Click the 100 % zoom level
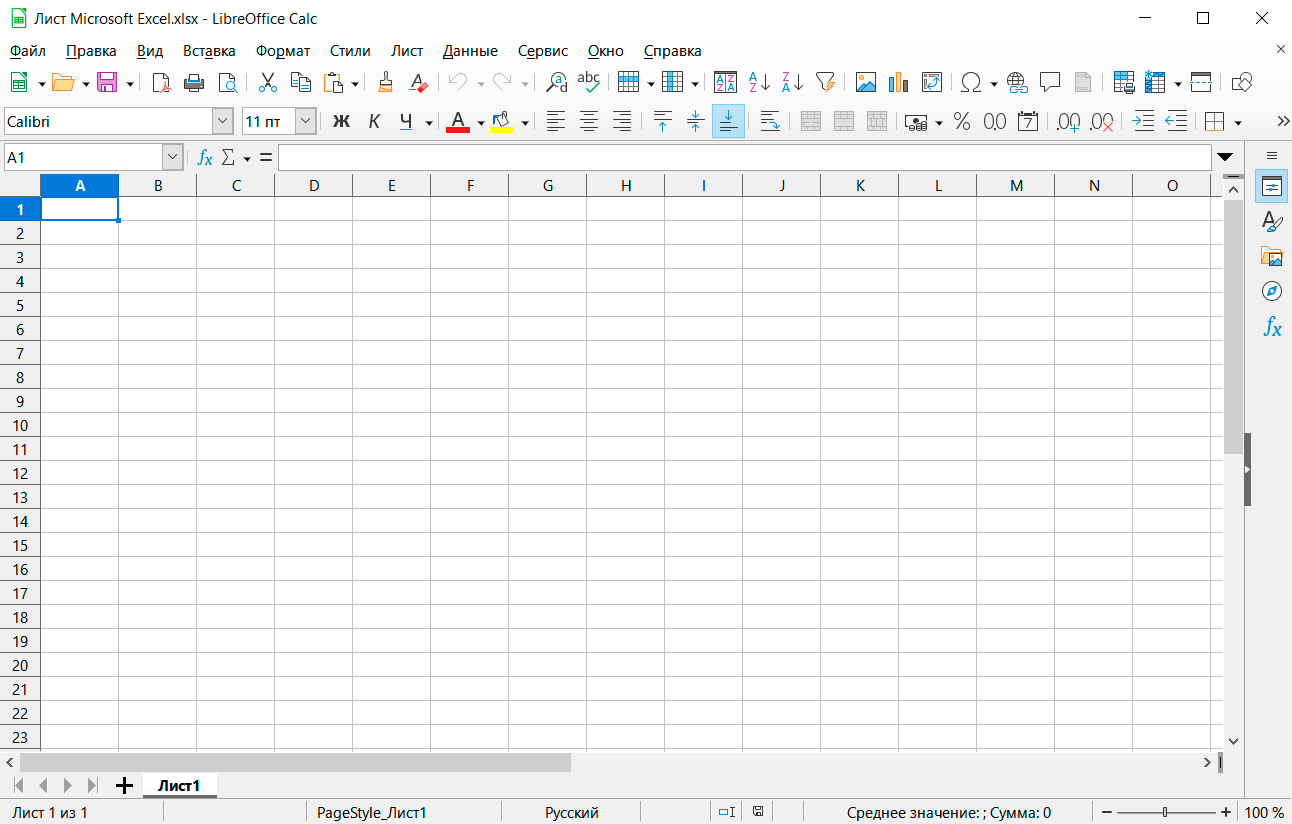The height and width of the screenshot is (824, 1292). 1264,813
